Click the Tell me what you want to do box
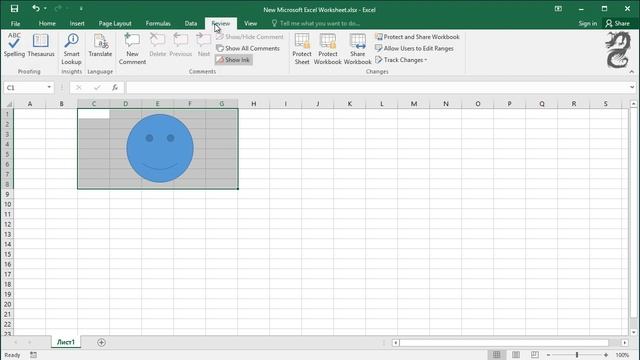 [316, 23]
